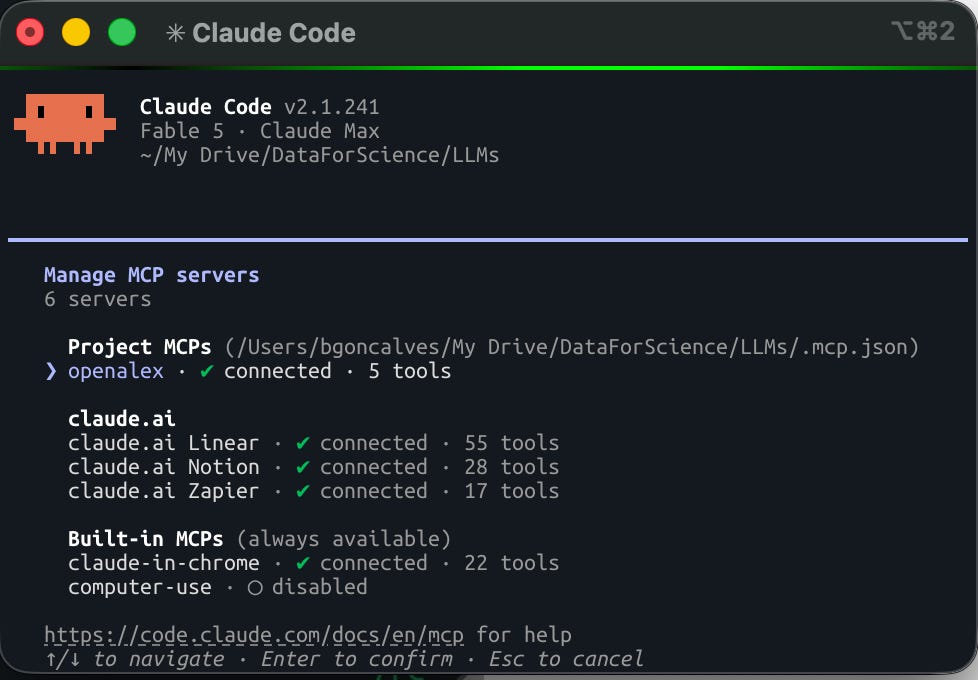Image resolution: width=978 pixels, height=680 pixels.
Task: Click the green checkmark beside openalex
Action: [206, 371]
